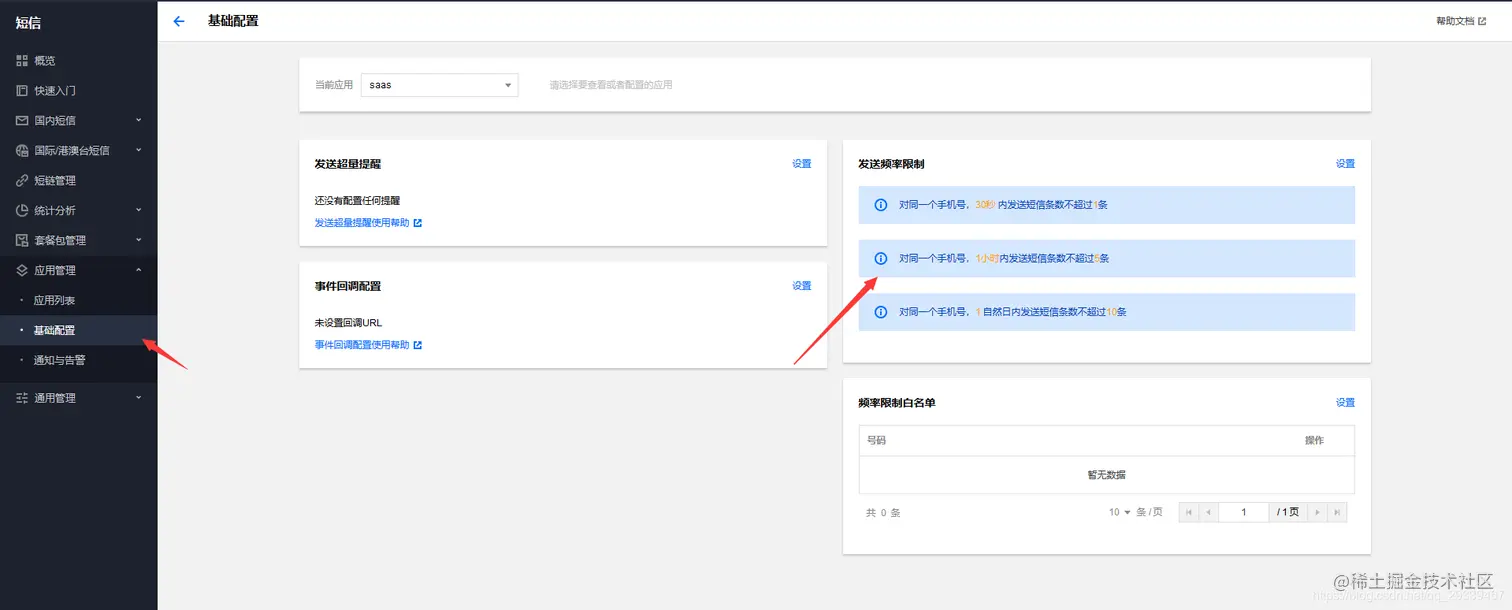The height and width of the screenshot is (610, 1512).
Task: Click info icon on the 1小时 limit row
Action: 881,258
